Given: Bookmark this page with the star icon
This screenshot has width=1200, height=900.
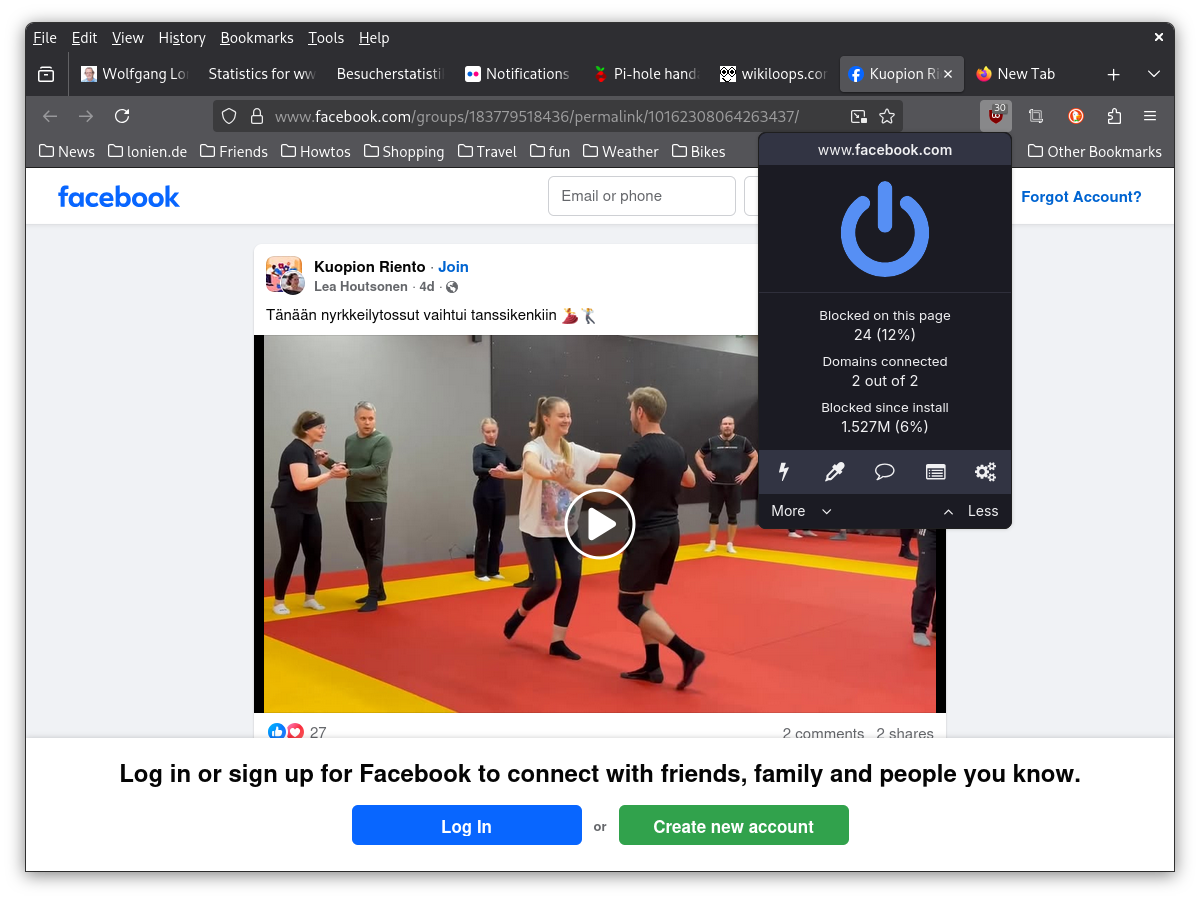Looking at the screenshot, I should pos(887,116).
